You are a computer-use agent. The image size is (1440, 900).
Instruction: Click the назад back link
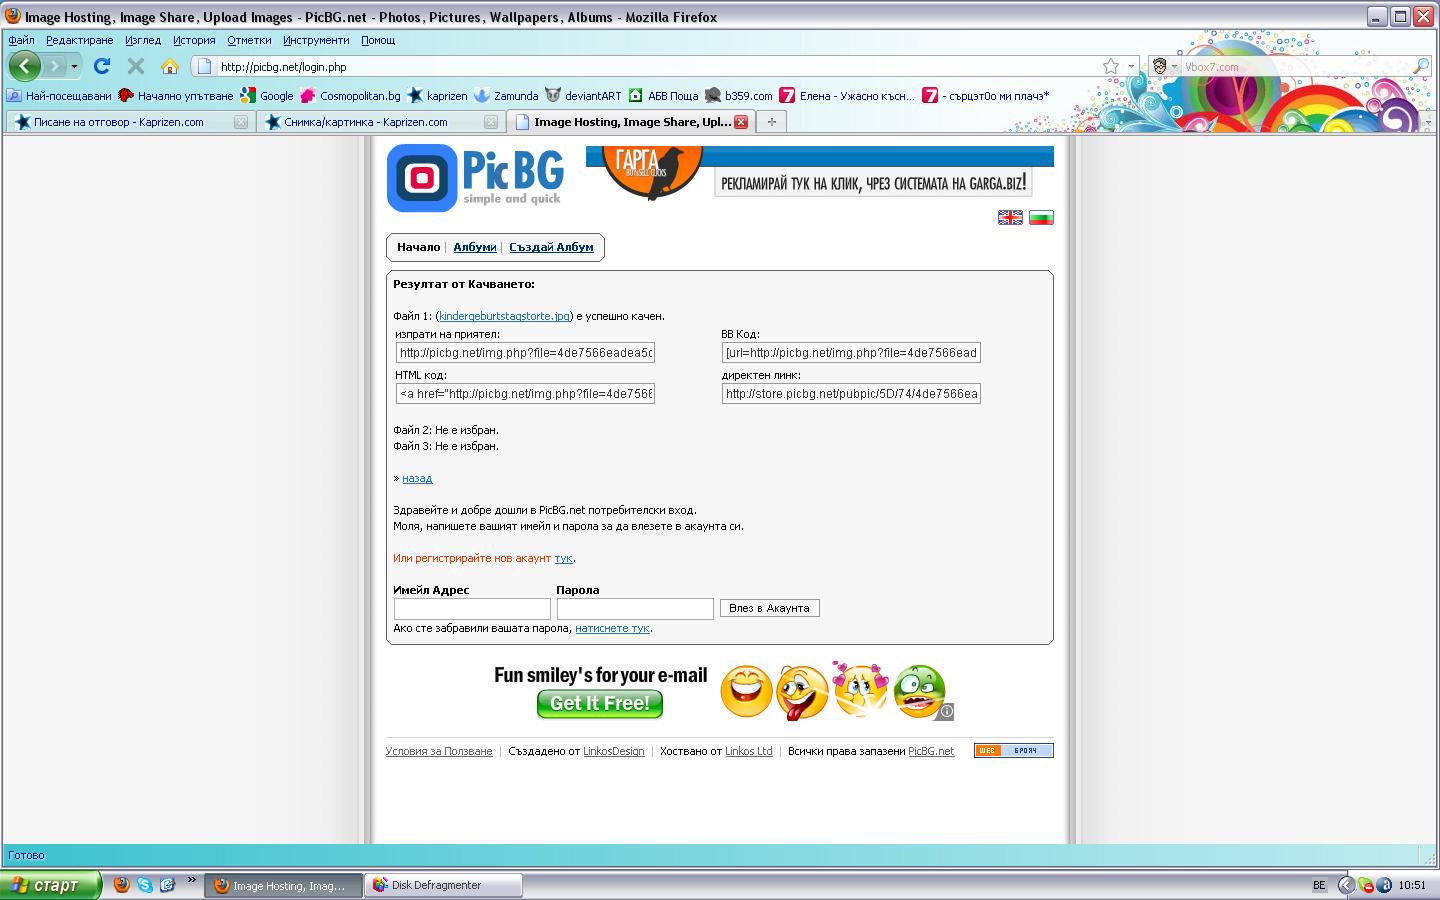pos(417,478)
